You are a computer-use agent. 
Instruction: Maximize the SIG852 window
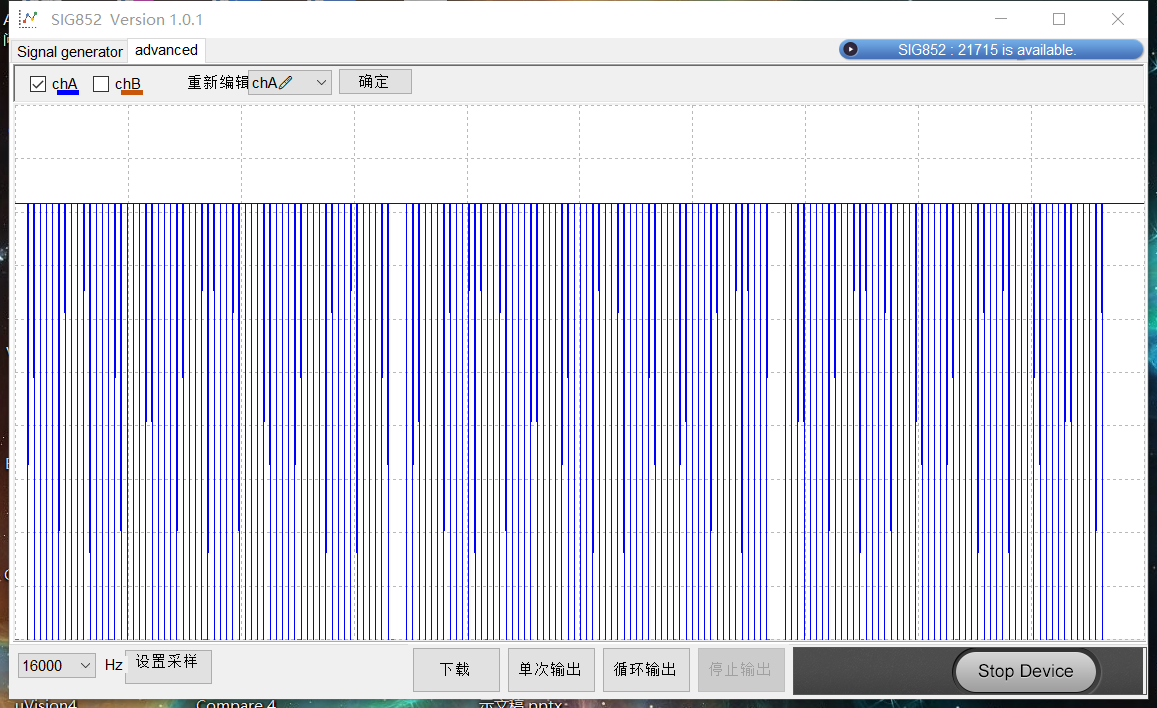pyautogui.click(x=1059, y=19)
